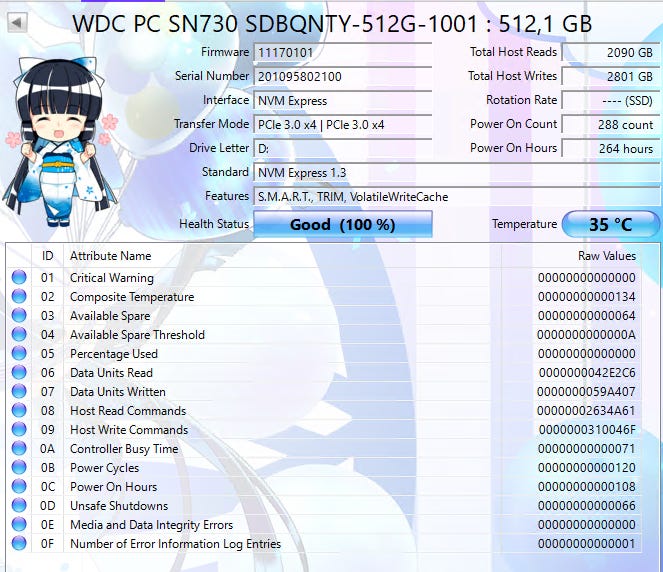The image size is (663, 572).
Task: Select the Media and Data Integrity Errors name
Action: click(x=151, y=525)
